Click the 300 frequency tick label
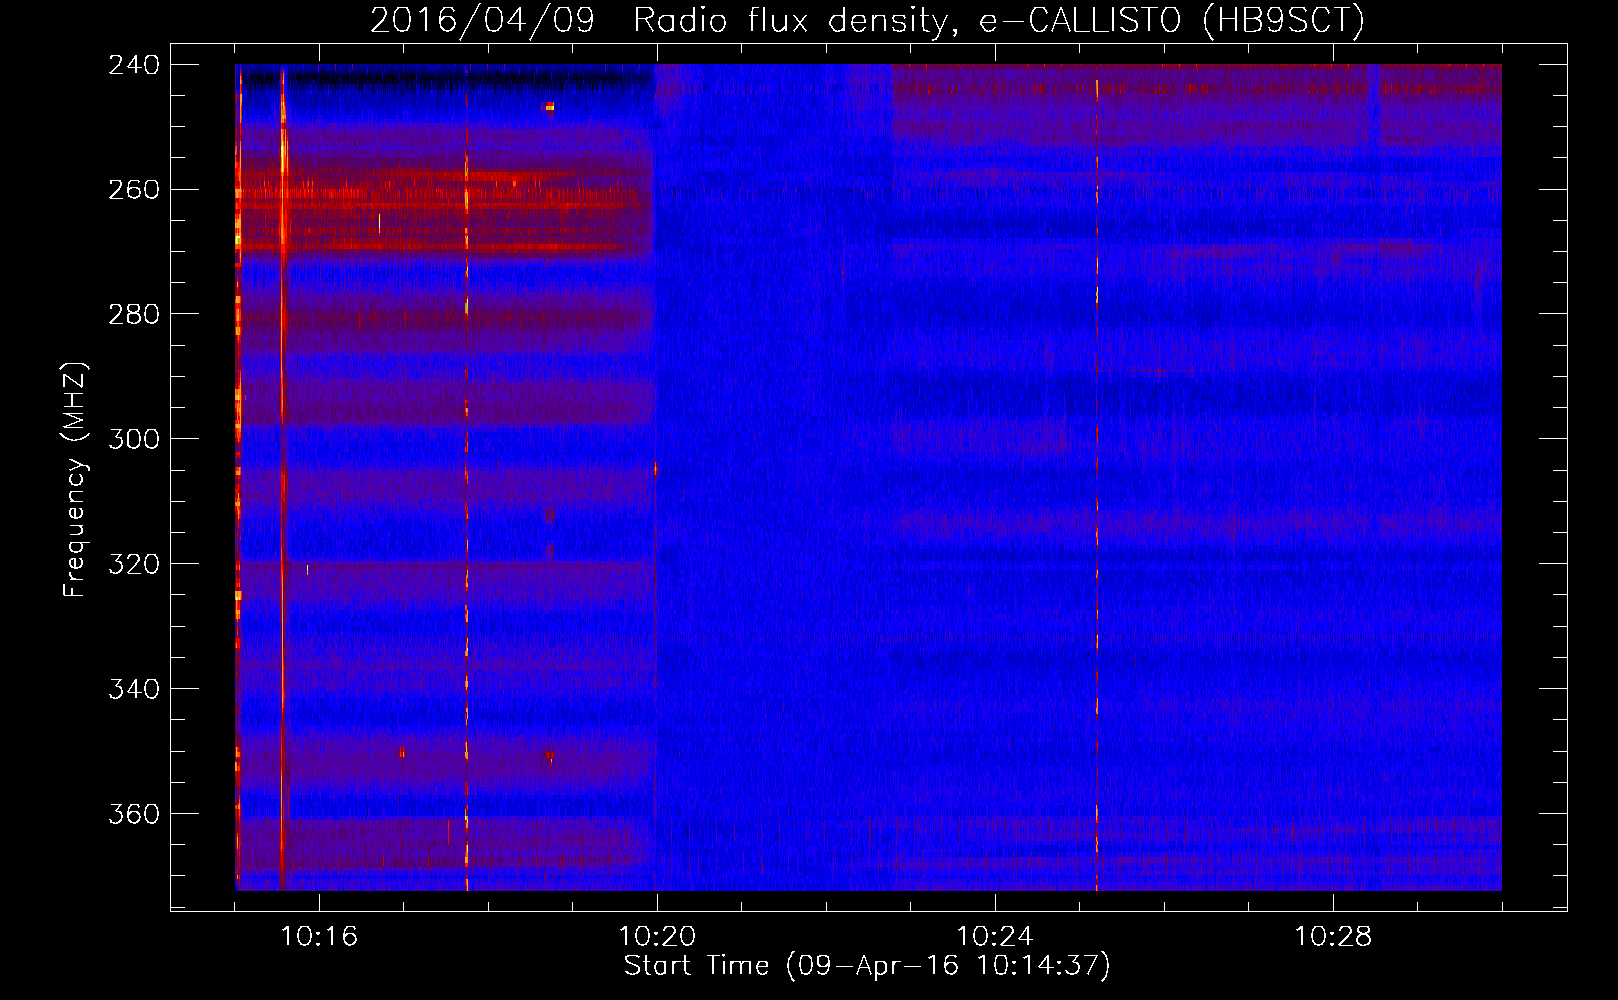 tap(134, 440)
